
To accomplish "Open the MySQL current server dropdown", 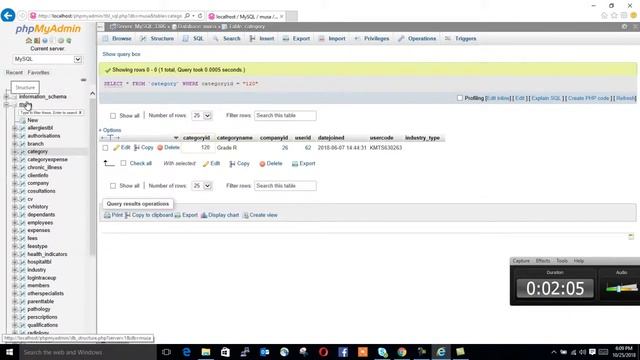I will (47, 59).
